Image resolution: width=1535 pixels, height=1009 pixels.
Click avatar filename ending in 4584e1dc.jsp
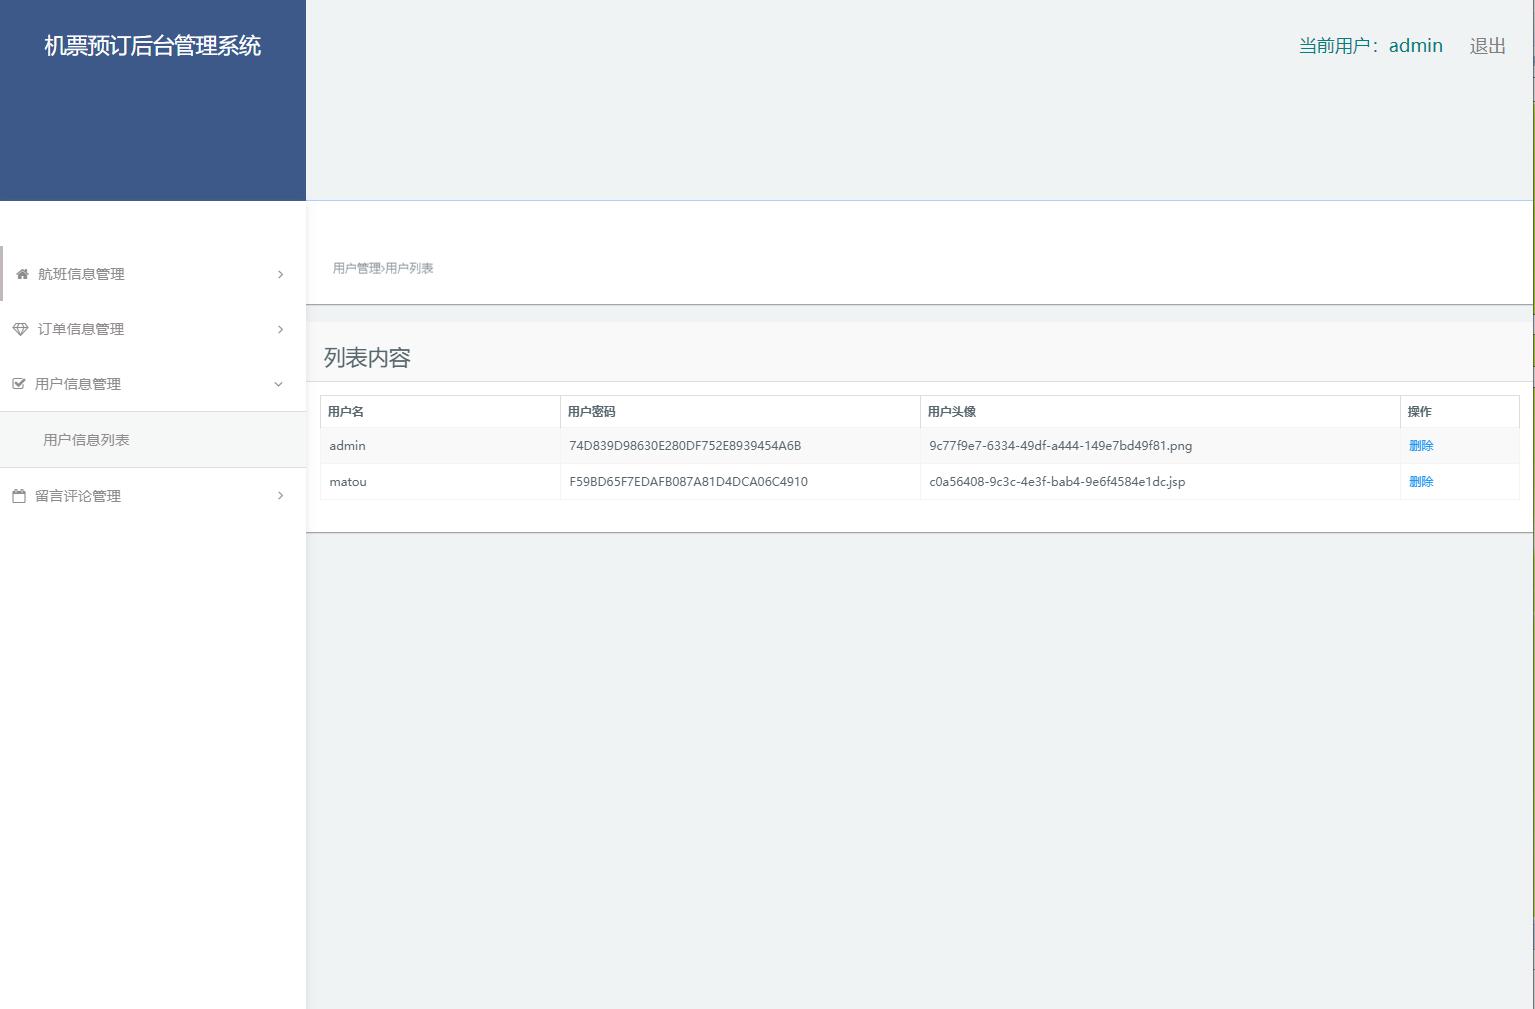click(x=1057, y=482)
